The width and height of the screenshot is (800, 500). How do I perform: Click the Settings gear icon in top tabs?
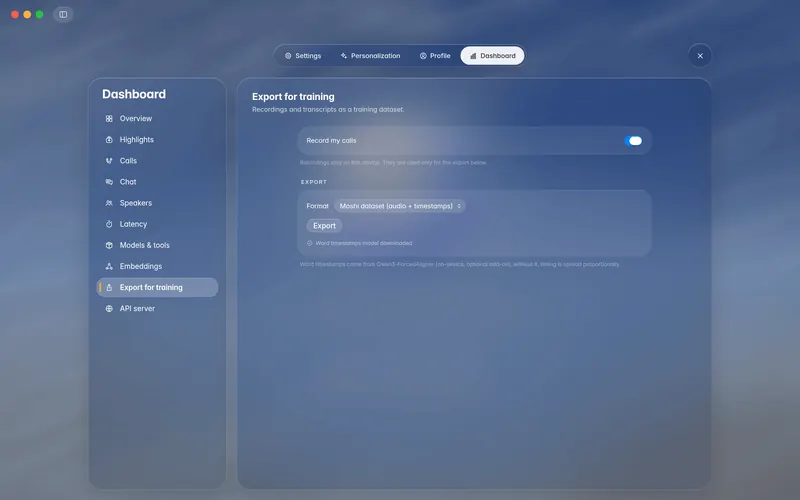(x=288, y=56)
